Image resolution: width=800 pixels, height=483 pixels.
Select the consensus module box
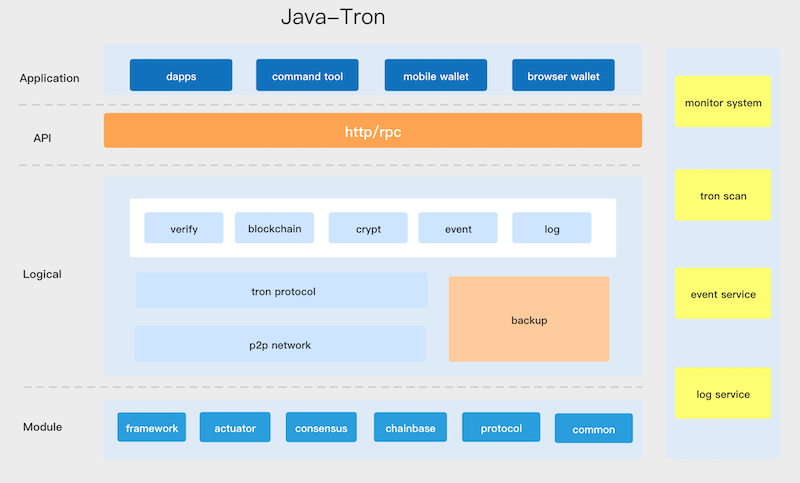point(321,427)
